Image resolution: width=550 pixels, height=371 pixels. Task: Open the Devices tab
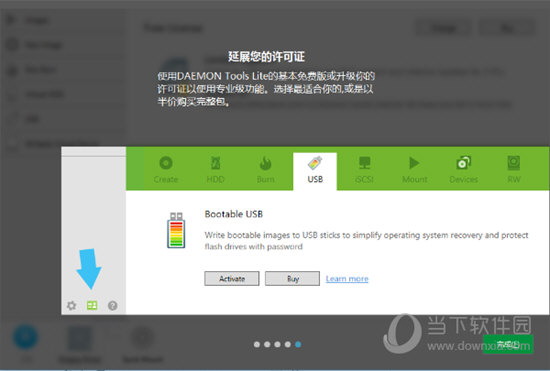(x=464, y=170)
